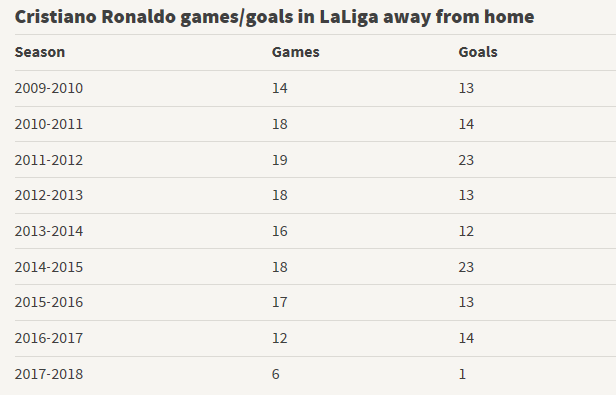This screenshot has height=395, width=616.
Task: Click the 2011-2012 season cell
Action: tap(49, 160)
